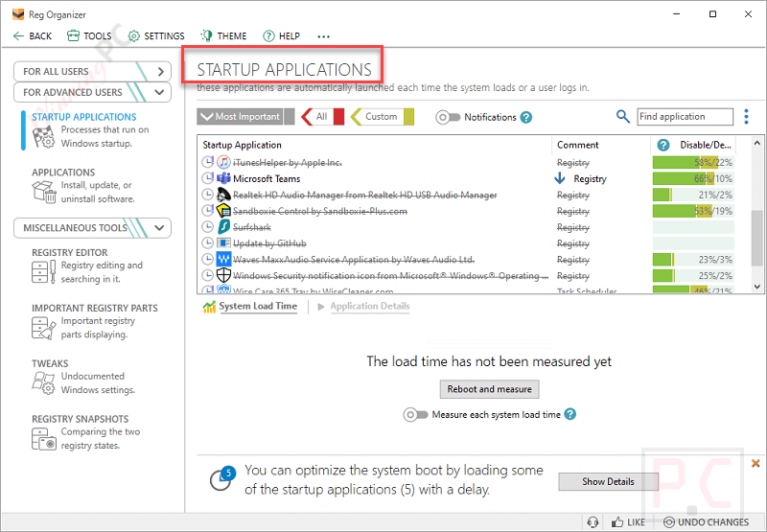
Task: Click the Sandboxie Control app icon
Action: coord(224,211)
